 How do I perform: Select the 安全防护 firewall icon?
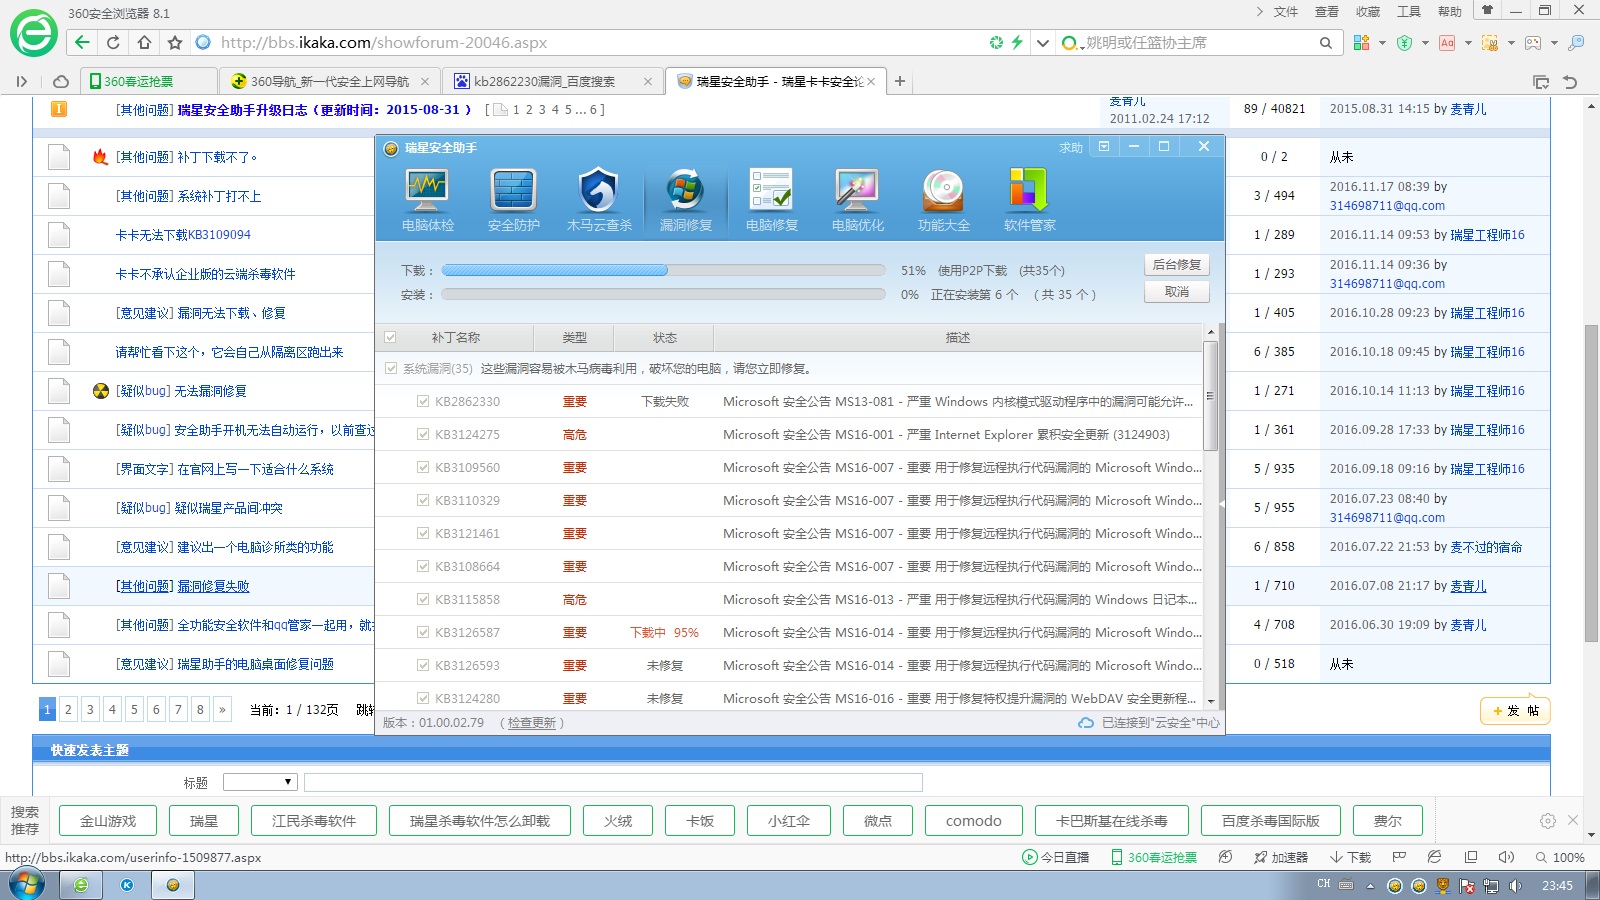[513, 199]
